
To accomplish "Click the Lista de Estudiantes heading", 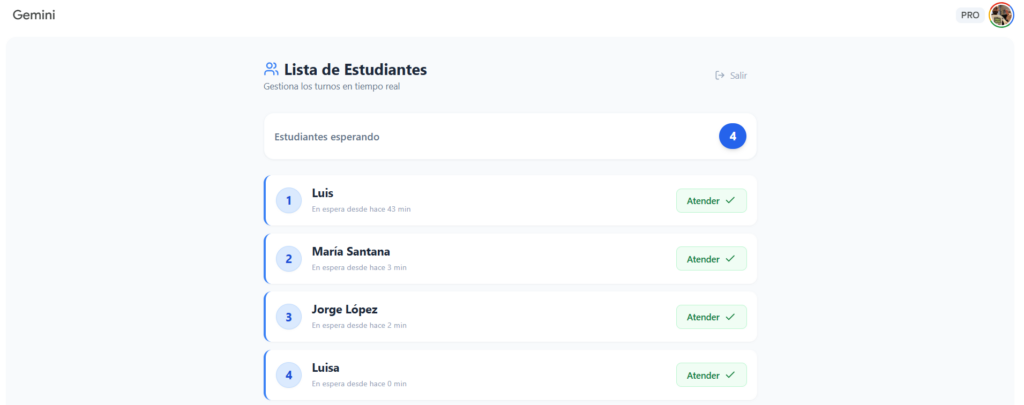I will tap(355, 70).
